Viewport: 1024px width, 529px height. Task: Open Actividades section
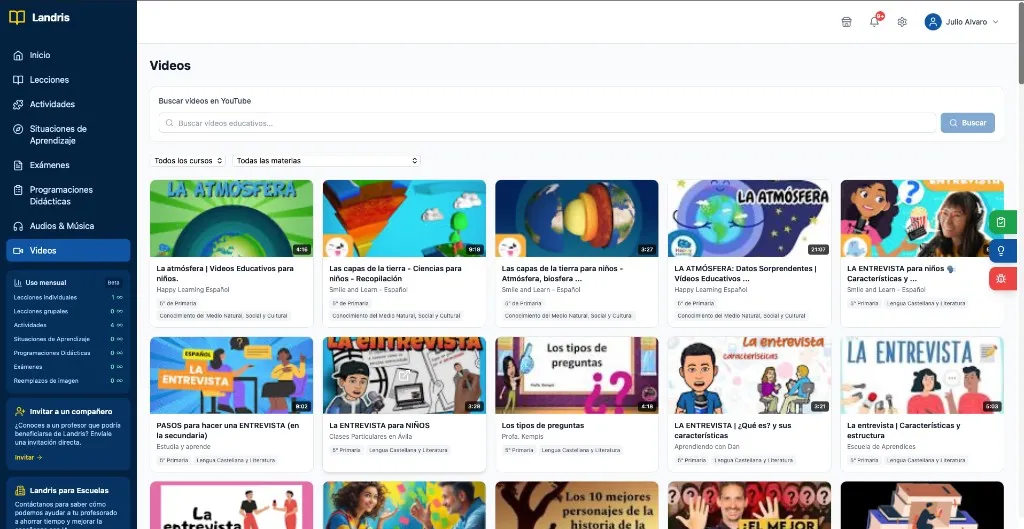point(68,104)
